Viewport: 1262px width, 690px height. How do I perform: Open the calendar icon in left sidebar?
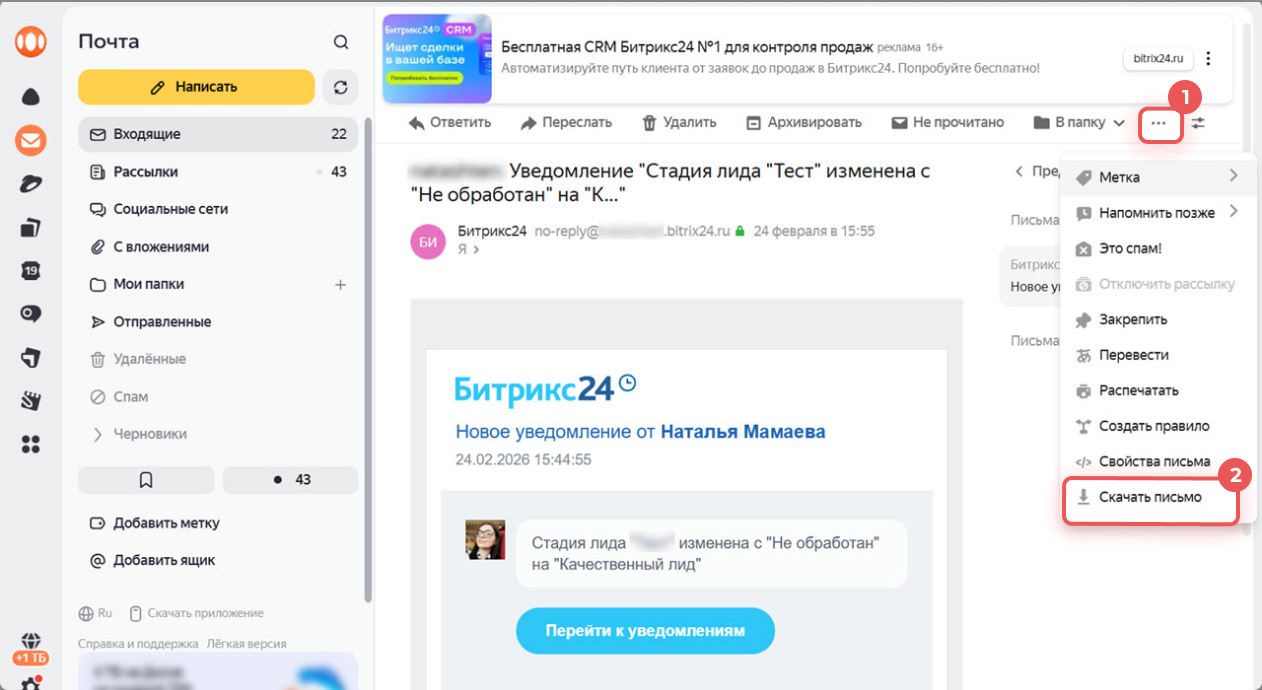31,270
